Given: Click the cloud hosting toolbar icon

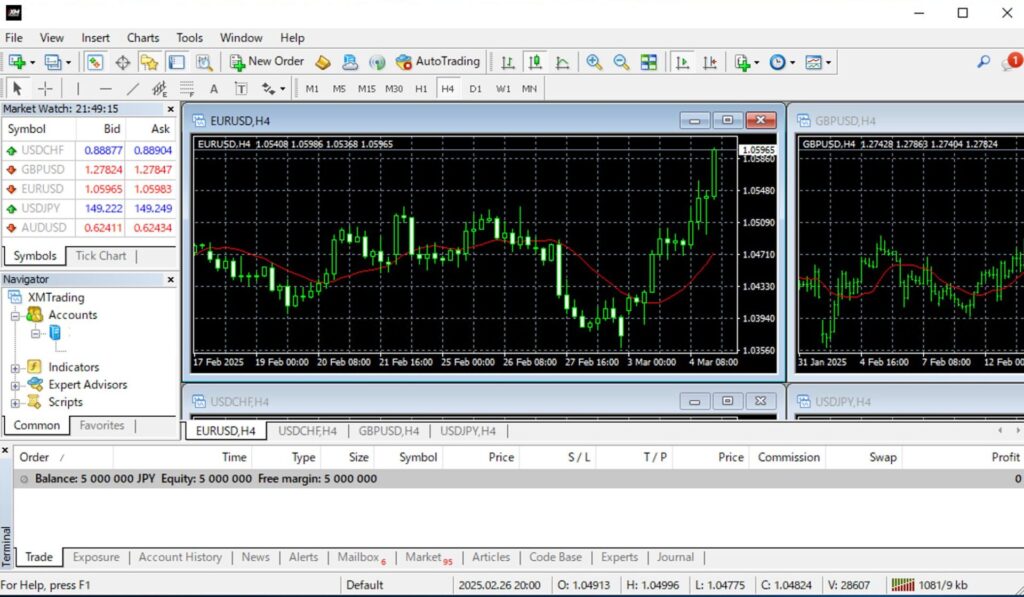Looking at the screenshot, I should click(x=350, y=62).
